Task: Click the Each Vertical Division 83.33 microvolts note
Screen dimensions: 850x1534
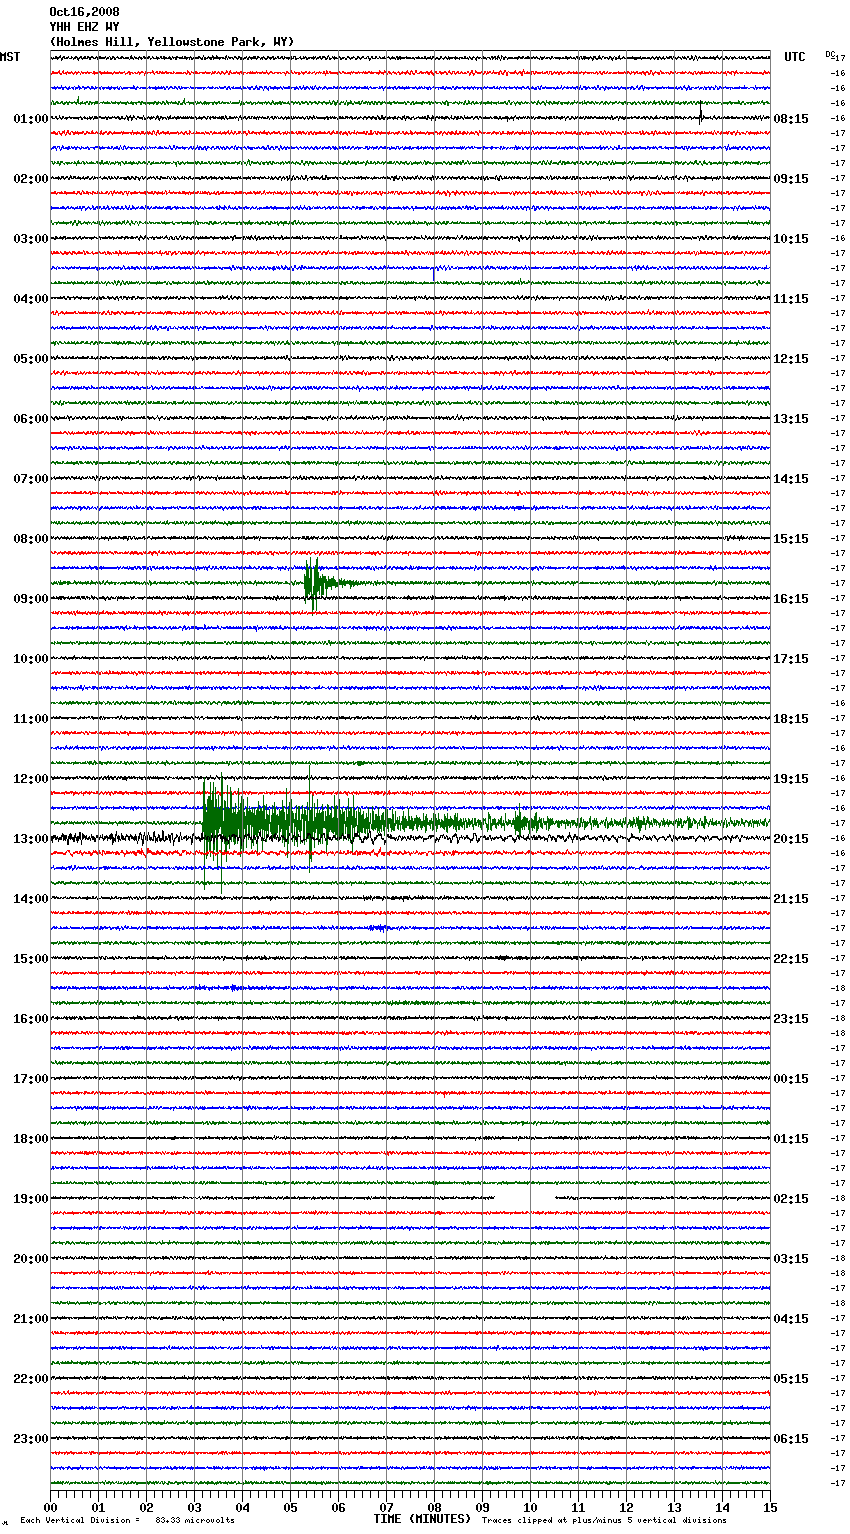Action: [x=127, y=1520]
